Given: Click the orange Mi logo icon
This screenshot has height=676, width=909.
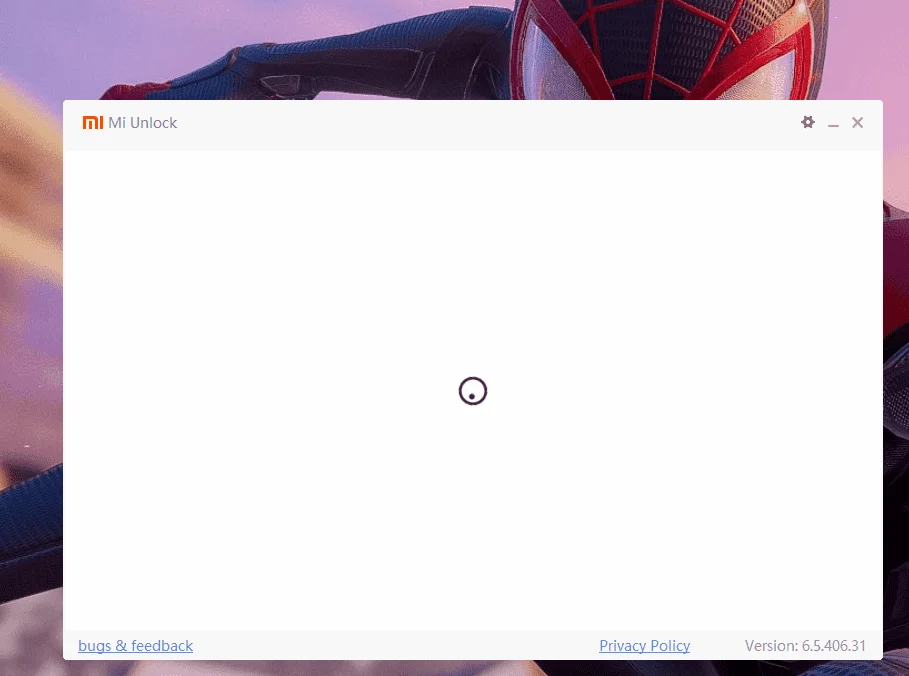Looking at the screenshot, I should pyautogui.click(x=93, y=122).
